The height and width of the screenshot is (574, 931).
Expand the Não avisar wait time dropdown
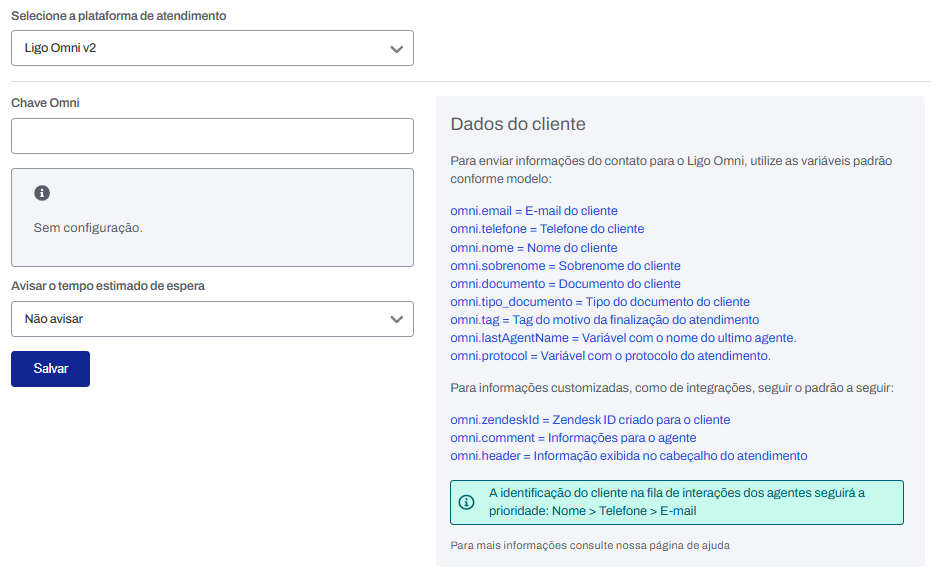(212, 320)
